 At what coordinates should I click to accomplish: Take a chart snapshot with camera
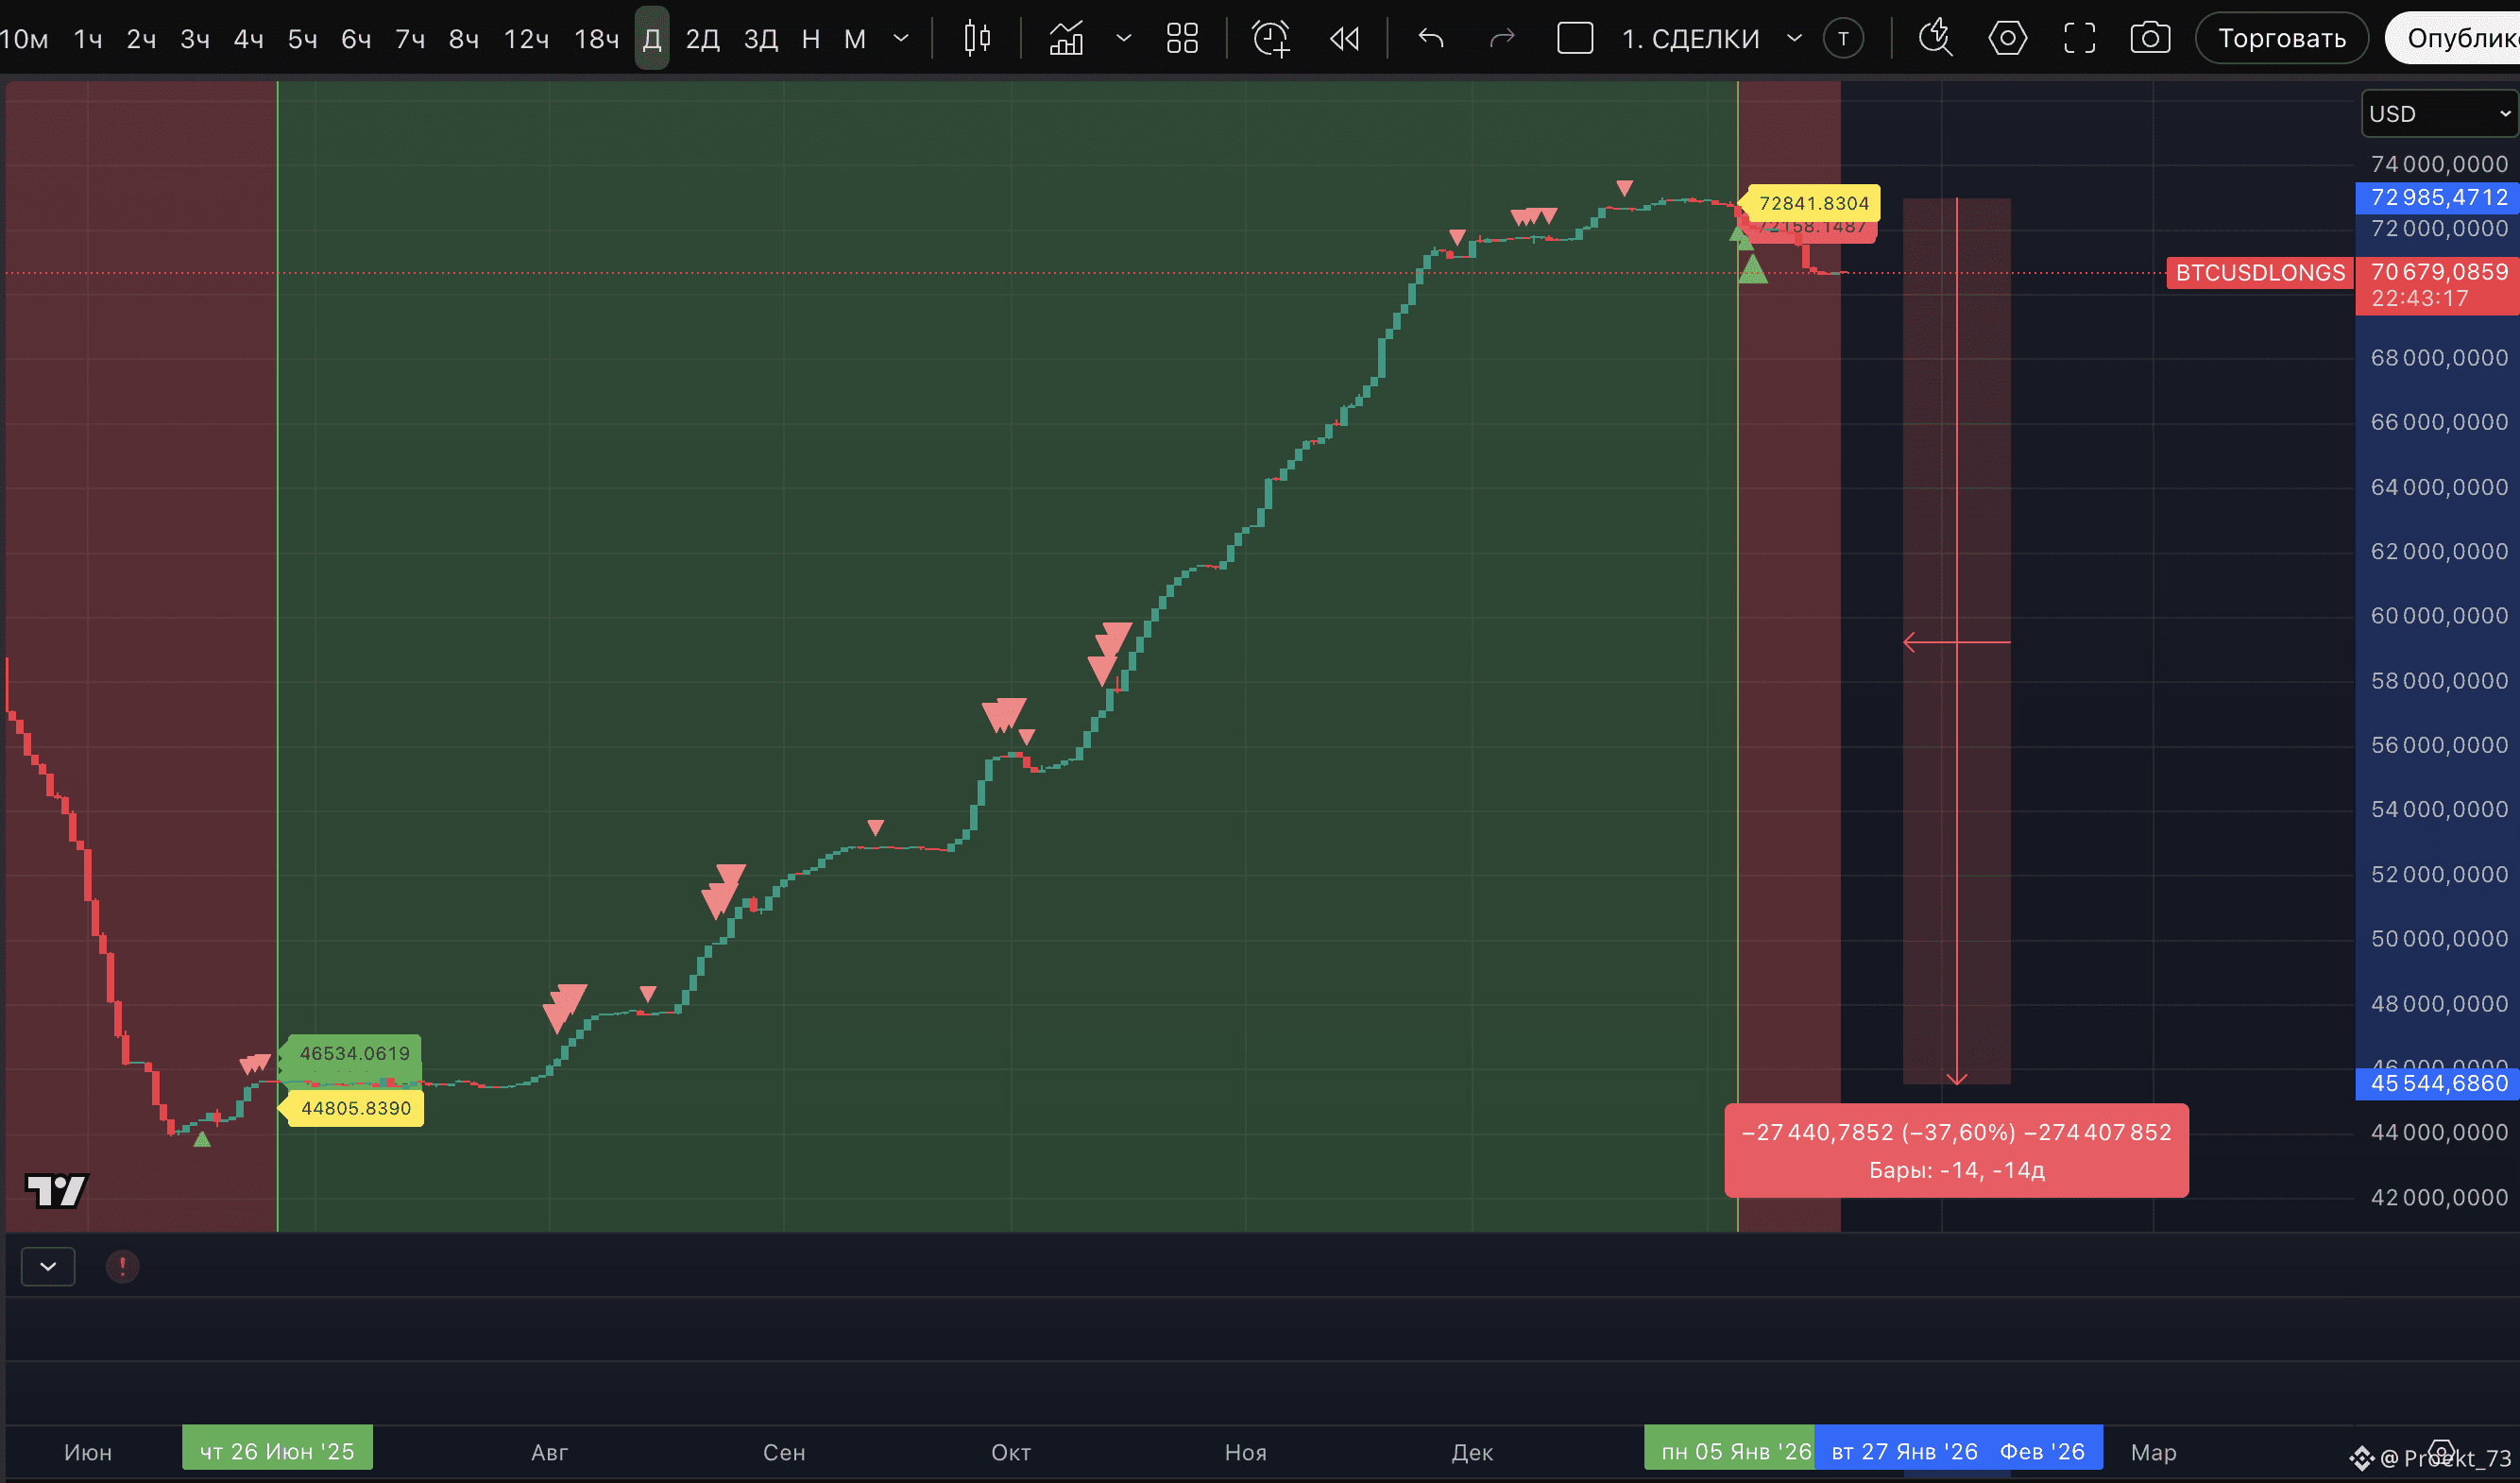click(x=2150, y=39)
